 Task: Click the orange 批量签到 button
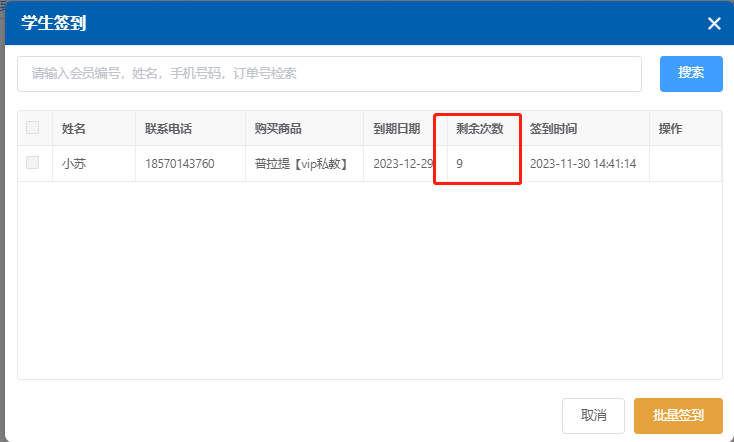(x=678, y=415)
